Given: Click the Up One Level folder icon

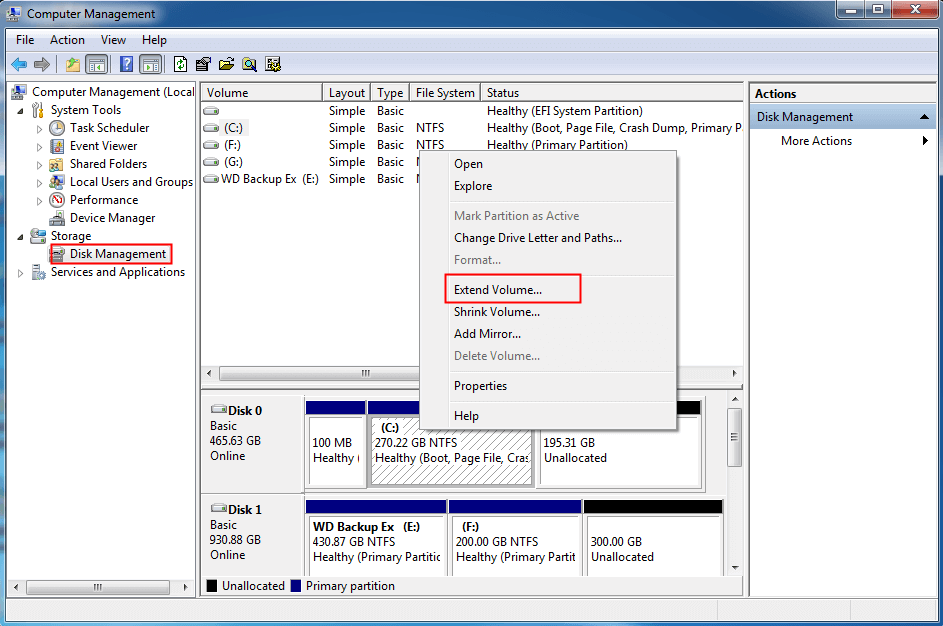Looking at the screenshot, I should point(73,64).
